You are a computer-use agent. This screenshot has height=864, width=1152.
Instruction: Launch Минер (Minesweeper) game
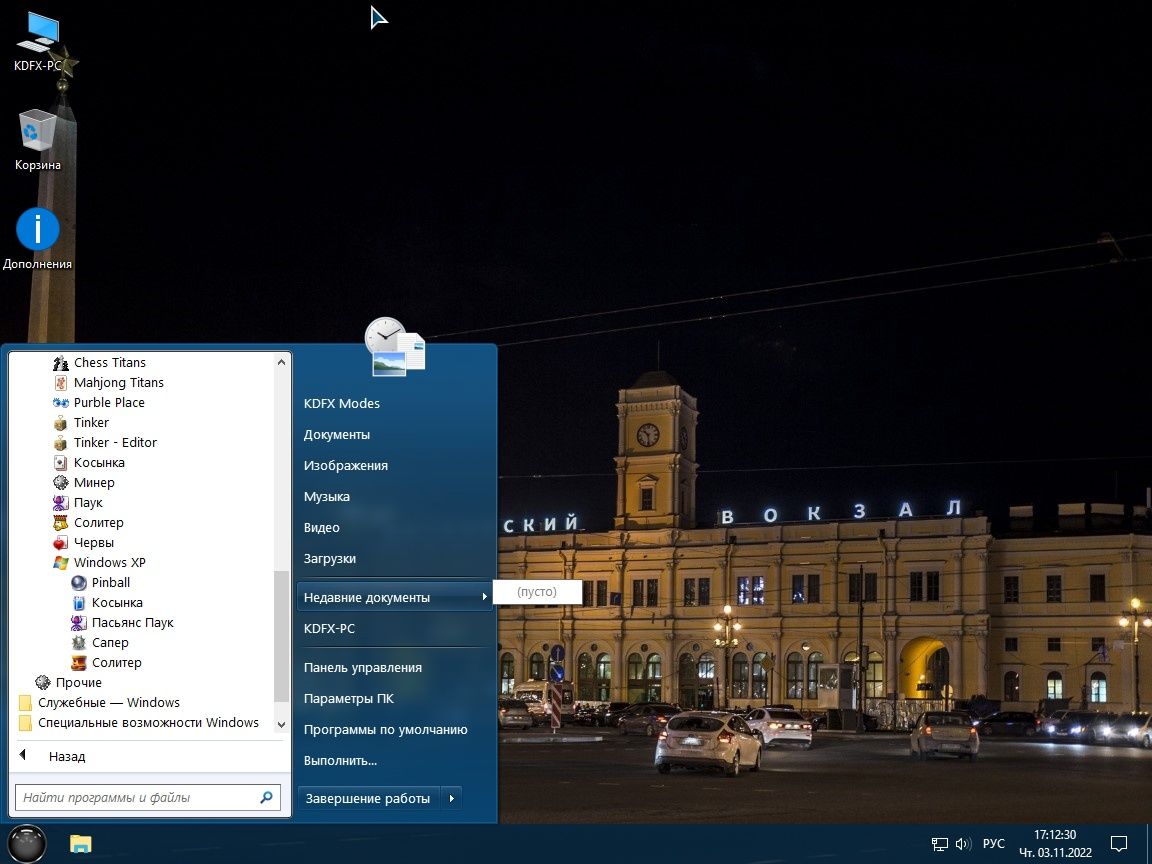coord(94,483)
